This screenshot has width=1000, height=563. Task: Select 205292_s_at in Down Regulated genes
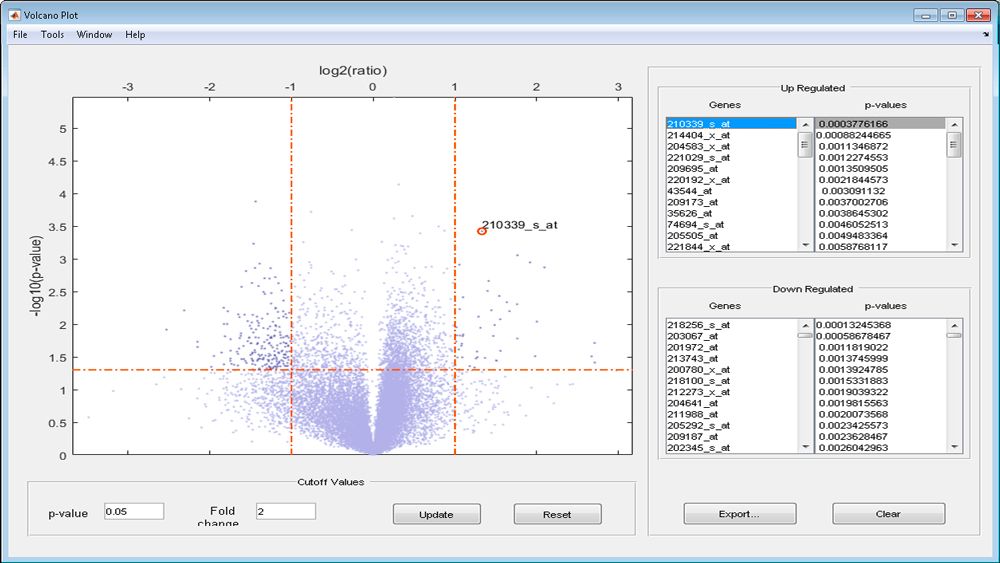click(731, 425)
